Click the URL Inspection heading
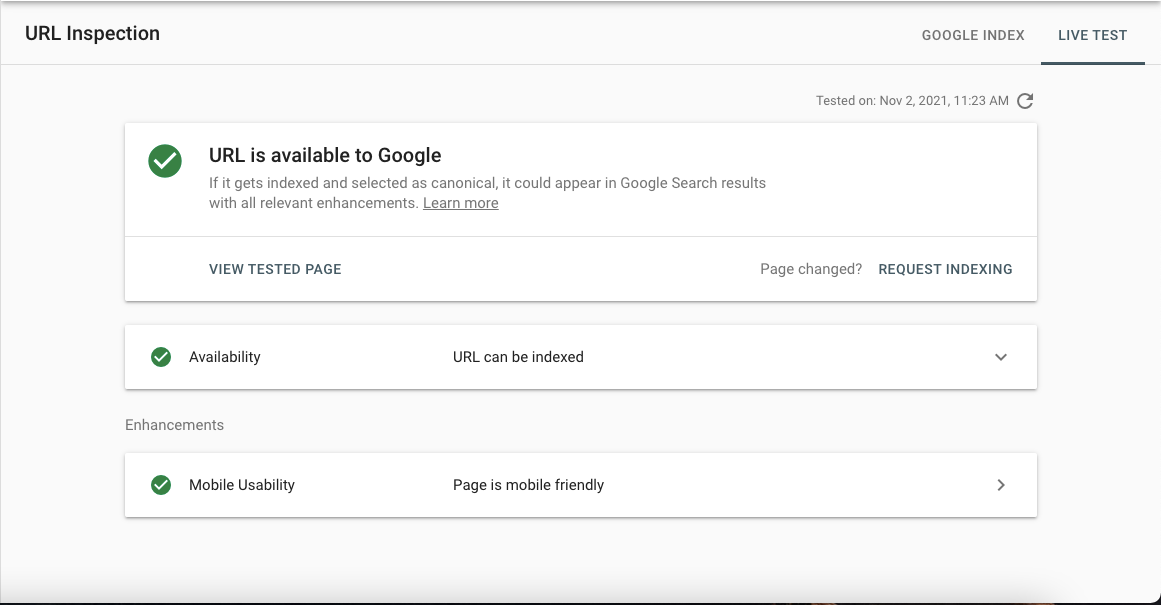The height and width of the screenshot is (605, 1161). pyautogui.click(x=93, y=33)
